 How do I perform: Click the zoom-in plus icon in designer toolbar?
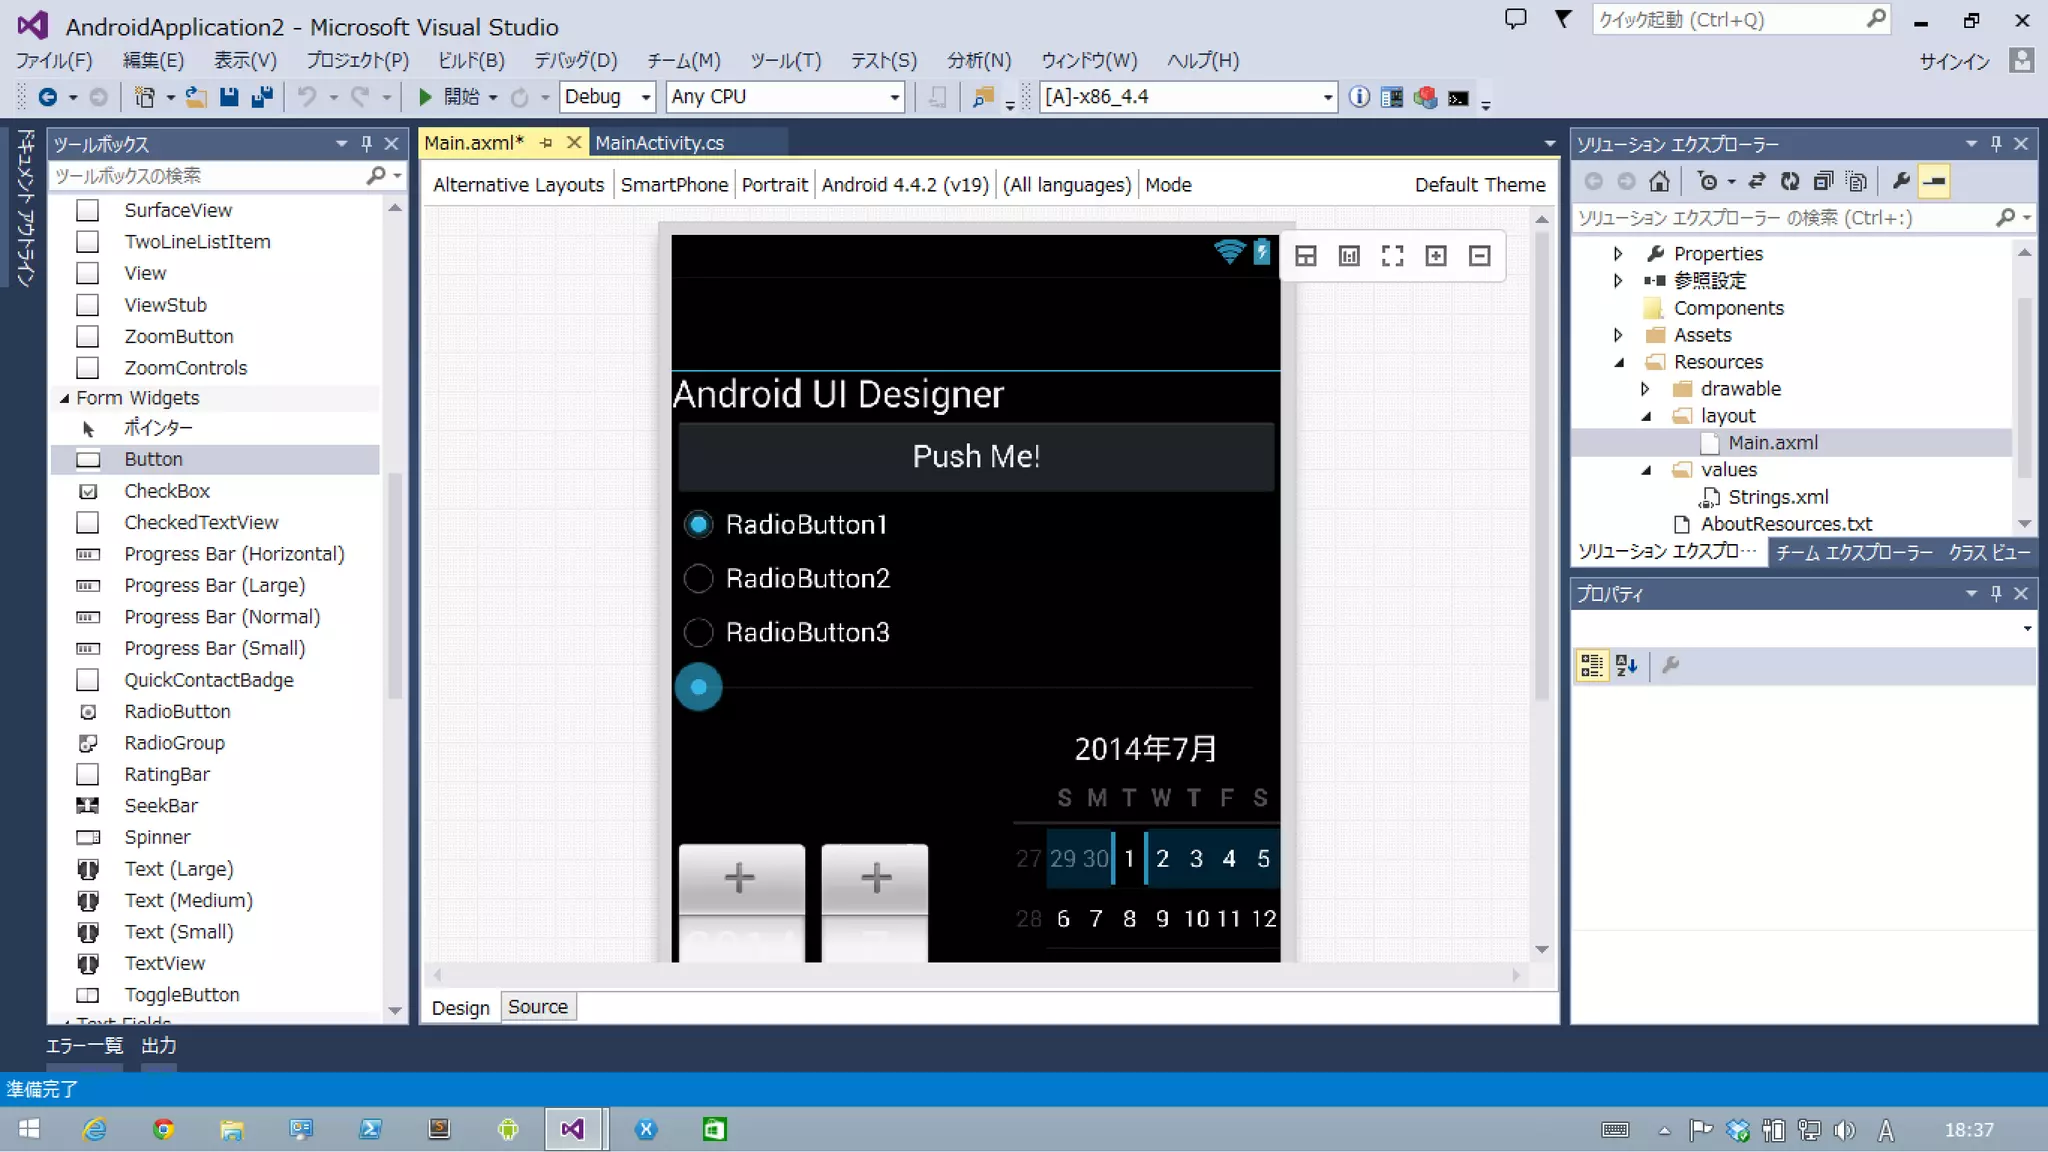pyautogui.click(x=1436, y=256)
